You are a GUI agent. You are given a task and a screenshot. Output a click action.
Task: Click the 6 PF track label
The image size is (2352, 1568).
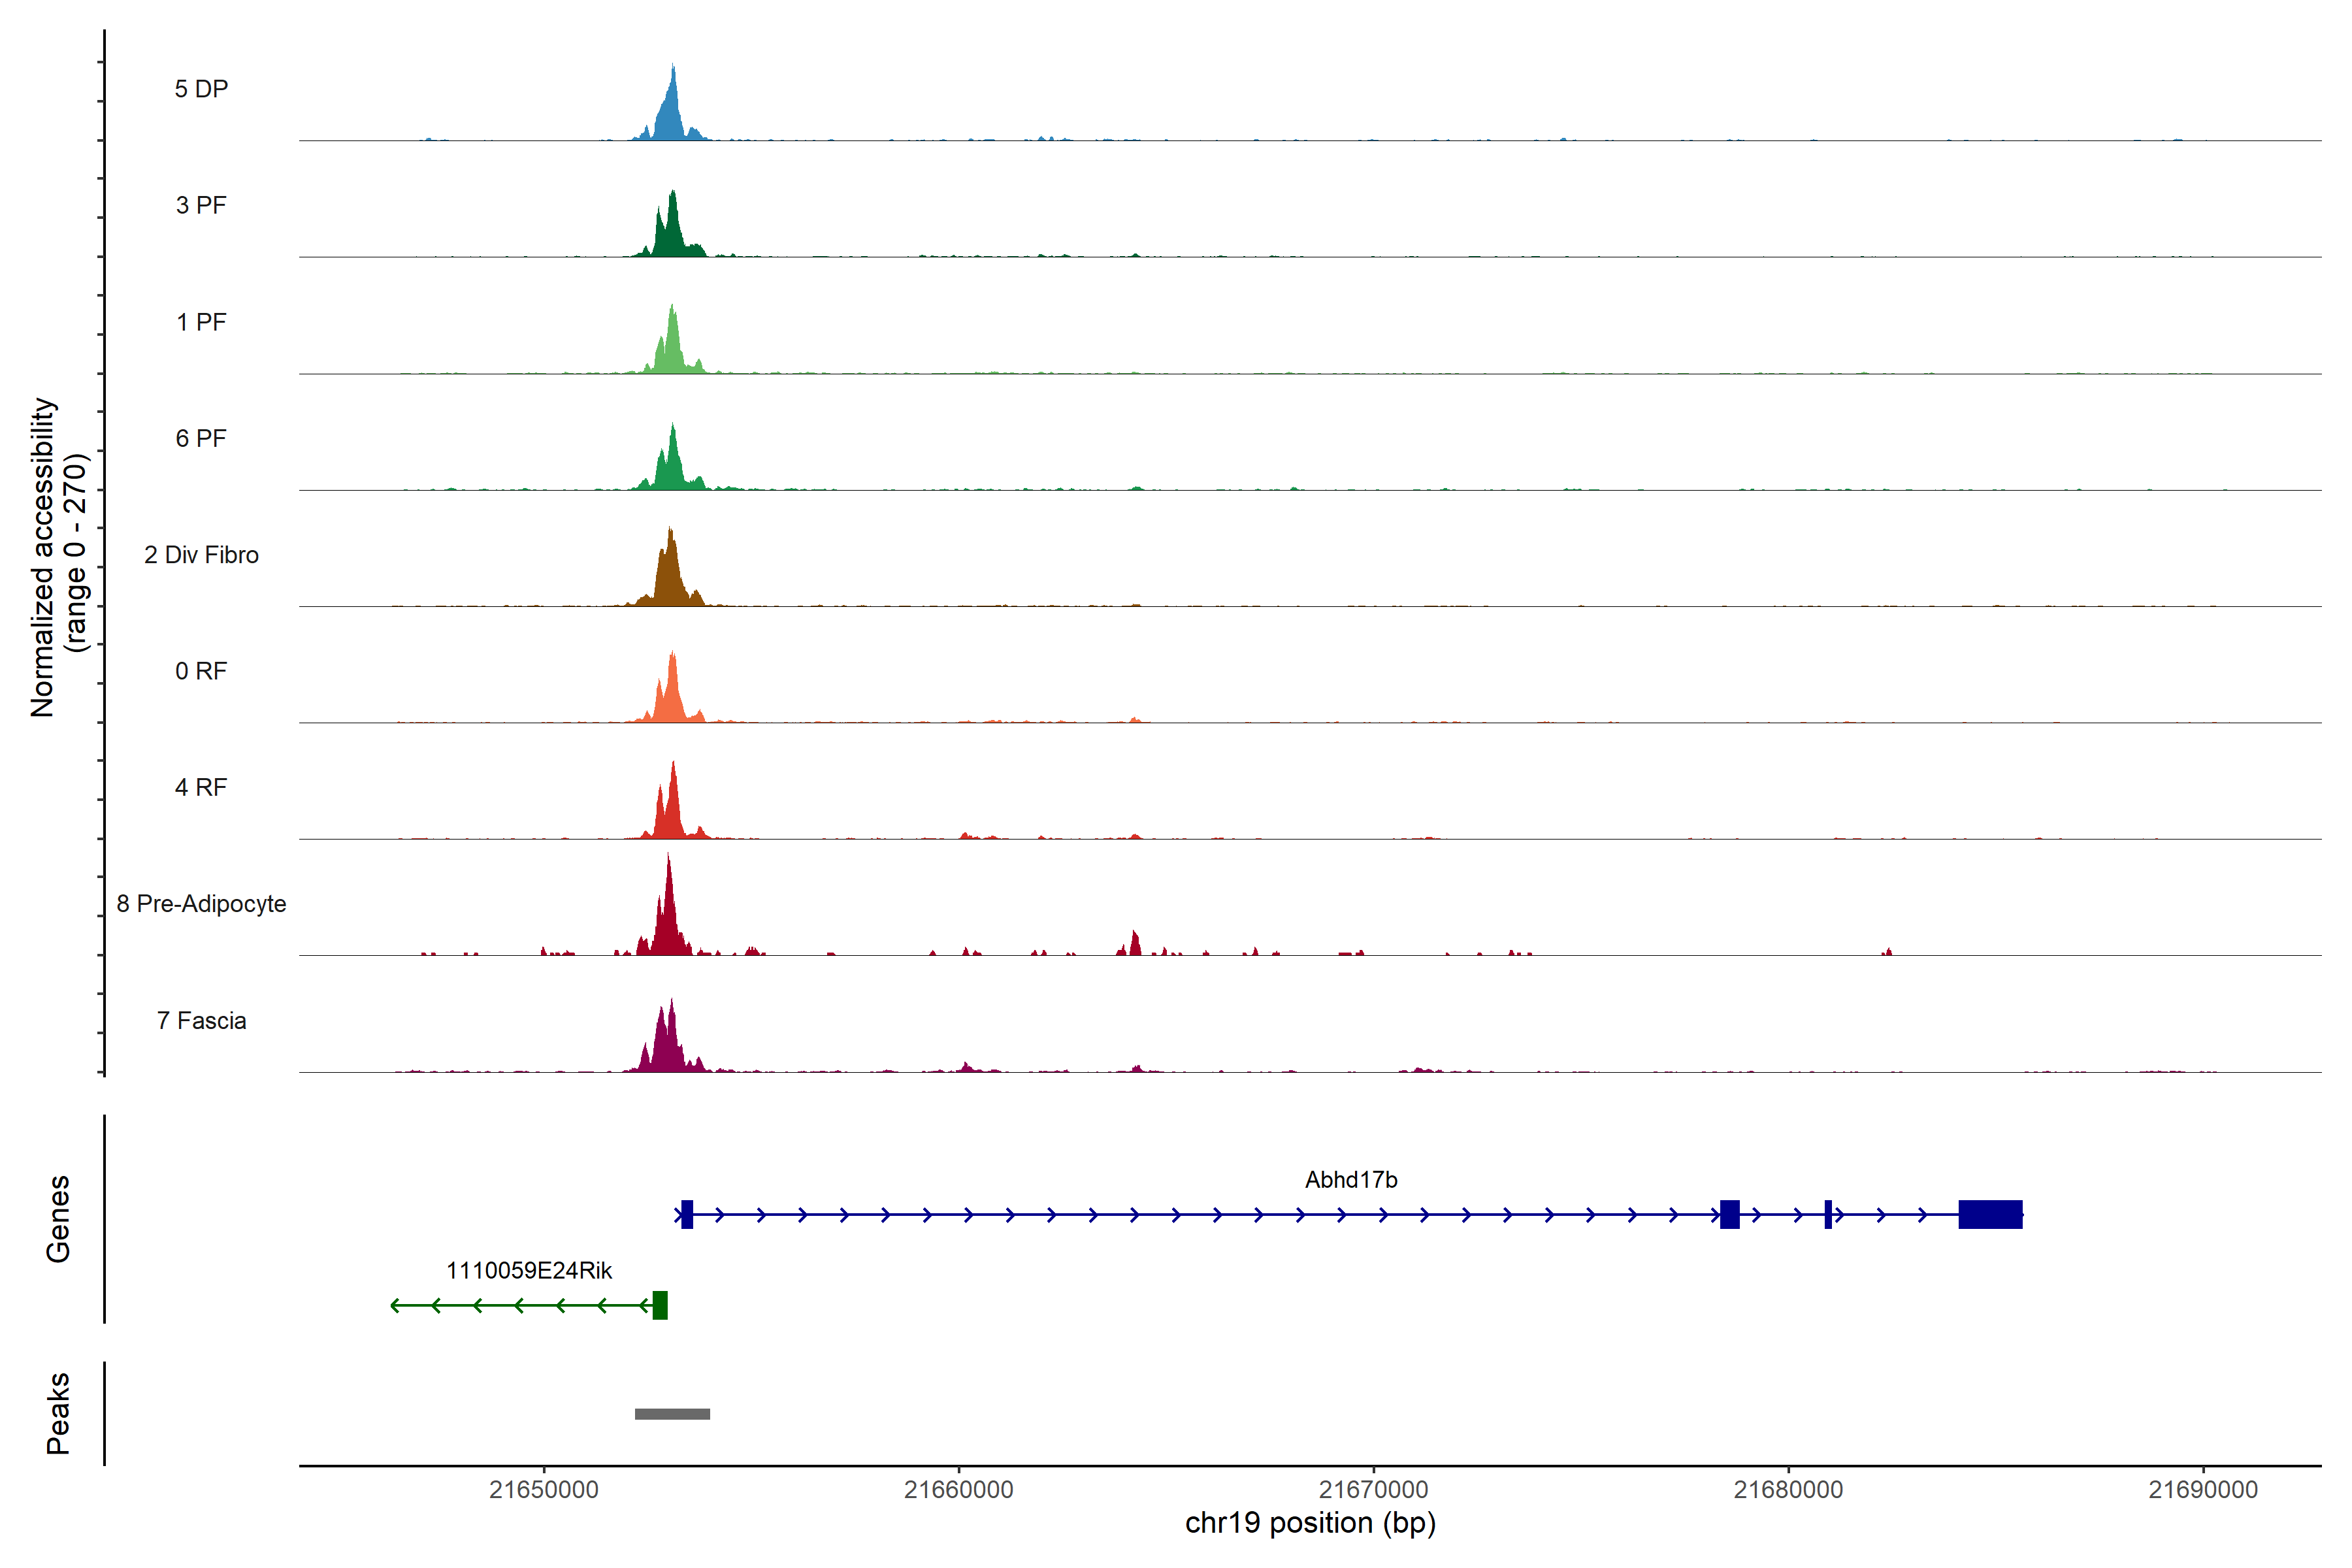pos(201,439)
